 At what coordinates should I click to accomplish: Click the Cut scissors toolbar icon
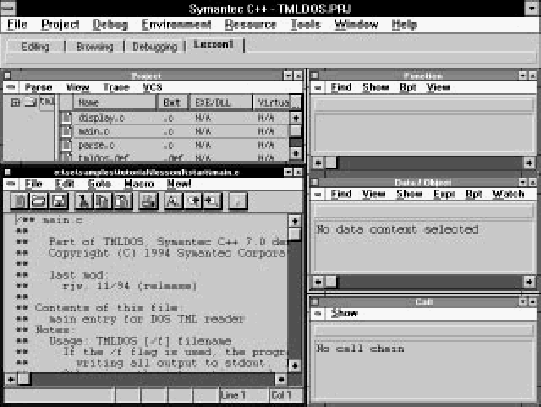[x=83, y=201]
